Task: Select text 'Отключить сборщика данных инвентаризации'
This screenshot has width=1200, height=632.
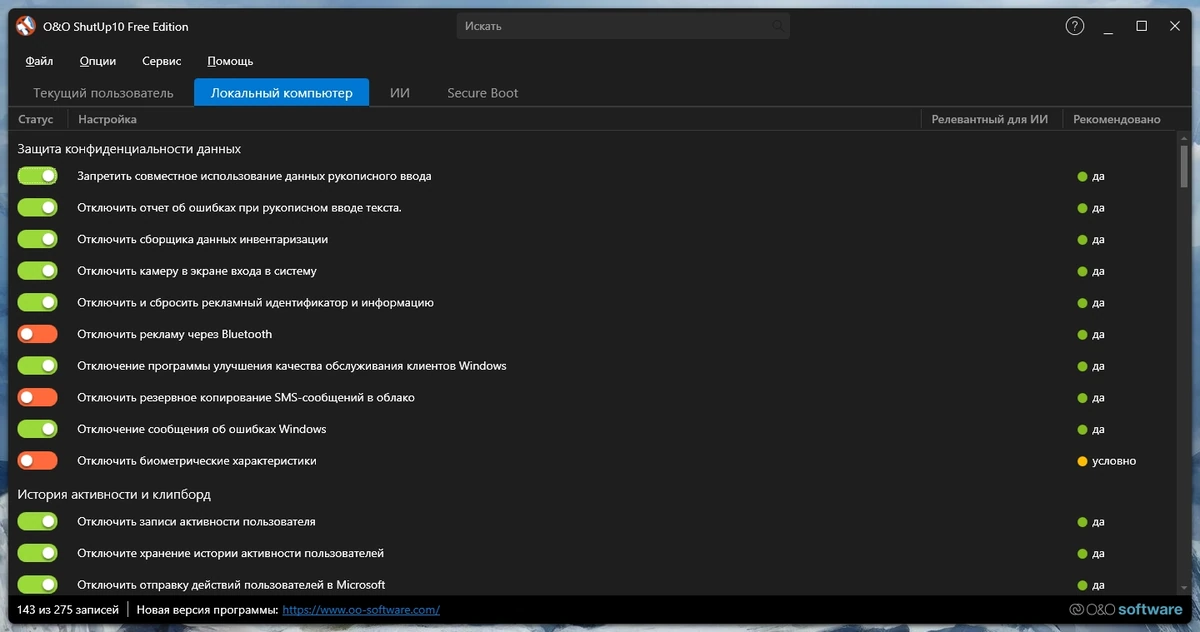Action: tap(203, 240)
